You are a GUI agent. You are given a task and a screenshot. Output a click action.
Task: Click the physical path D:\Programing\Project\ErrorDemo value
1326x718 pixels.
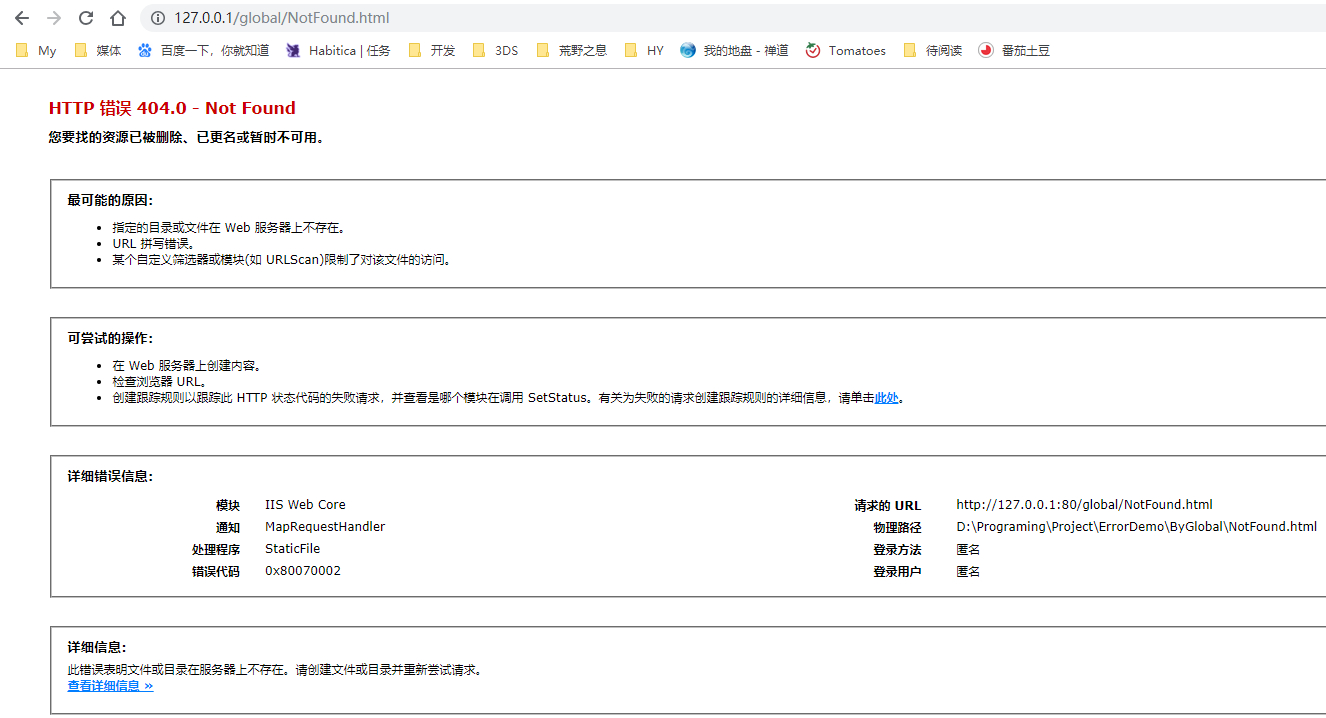pyautogui.click(x=1136, y=527)
